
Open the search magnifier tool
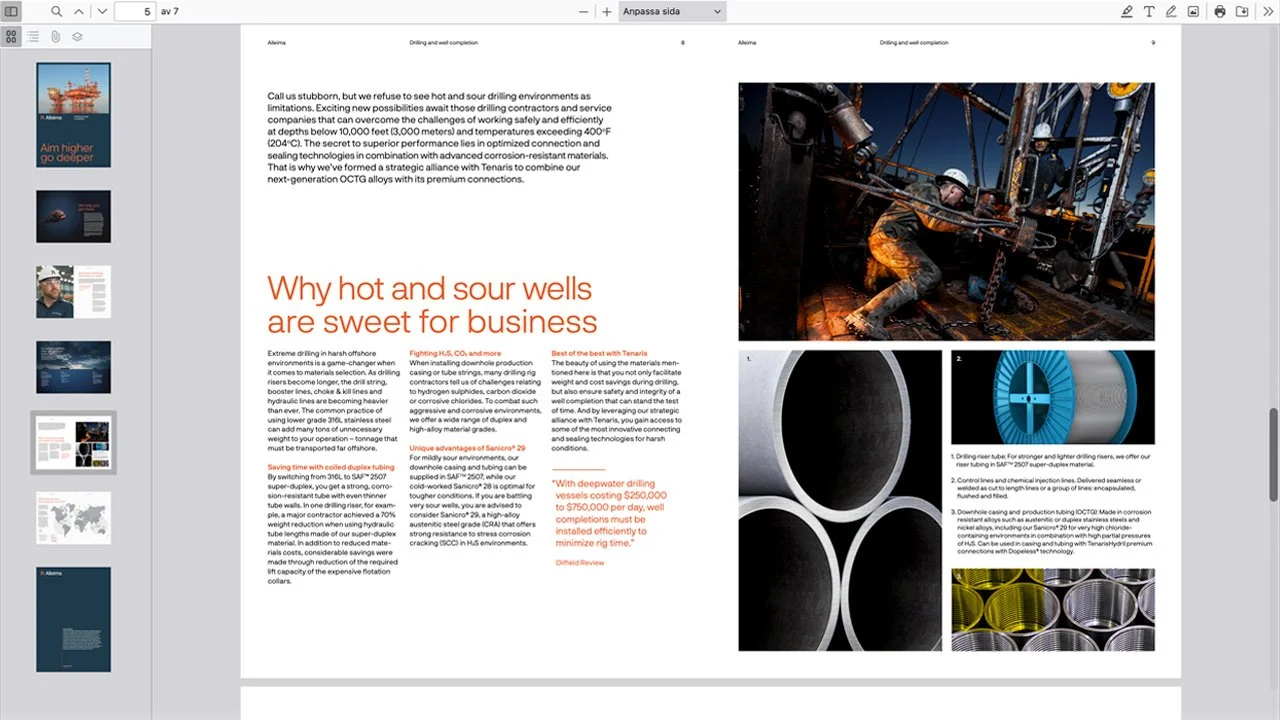pyautogui.click(x=56, y=11)
